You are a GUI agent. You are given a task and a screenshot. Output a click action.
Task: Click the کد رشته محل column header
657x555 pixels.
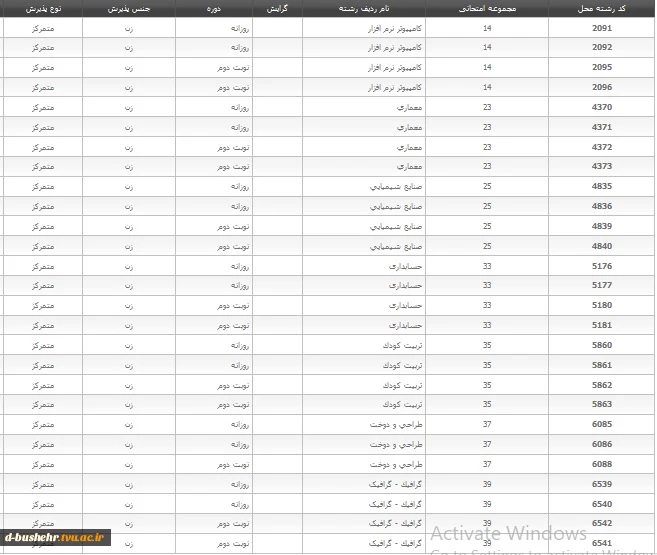point(601,8)
